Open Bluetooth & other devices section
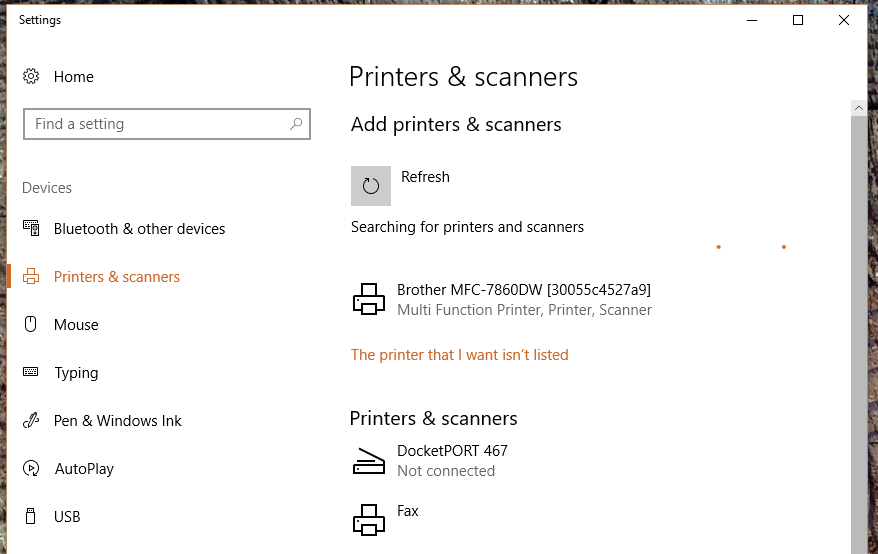Viewport: 878px width, 554px height. (x=139, y=229)
